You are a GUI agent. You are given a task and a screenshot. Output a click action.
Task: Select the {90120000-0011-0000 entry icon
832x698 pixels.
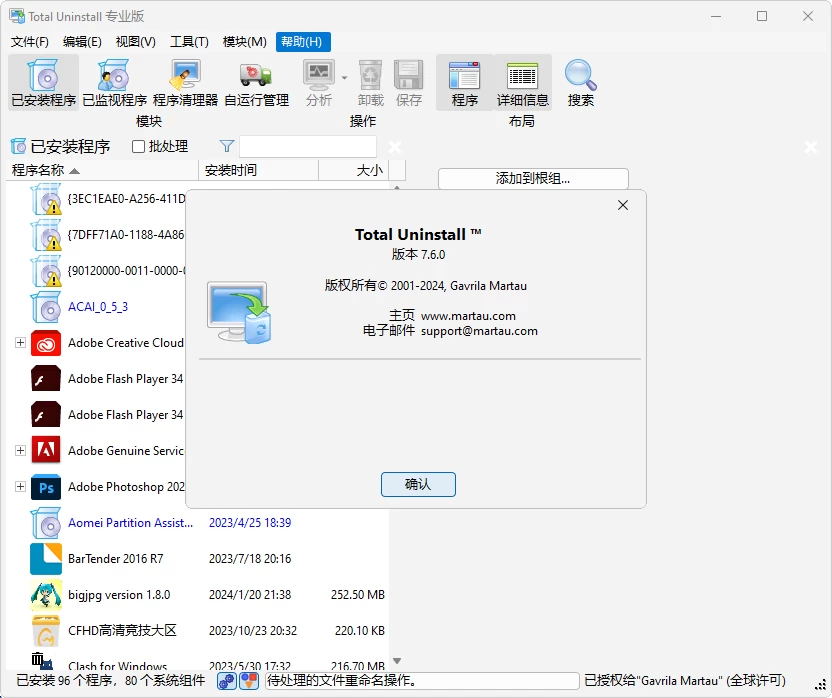coord(46,271)
